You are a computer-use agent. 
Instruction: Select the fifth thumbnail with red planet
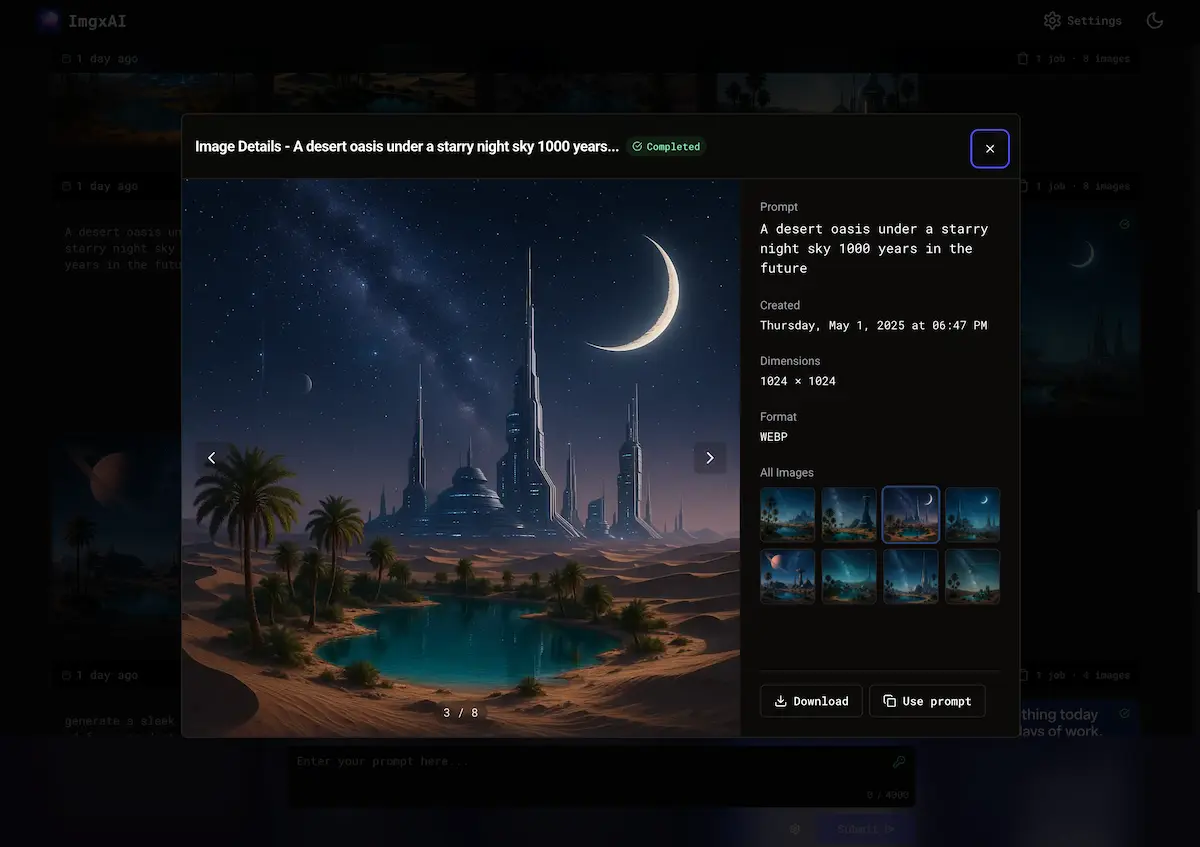pos(788,576)
